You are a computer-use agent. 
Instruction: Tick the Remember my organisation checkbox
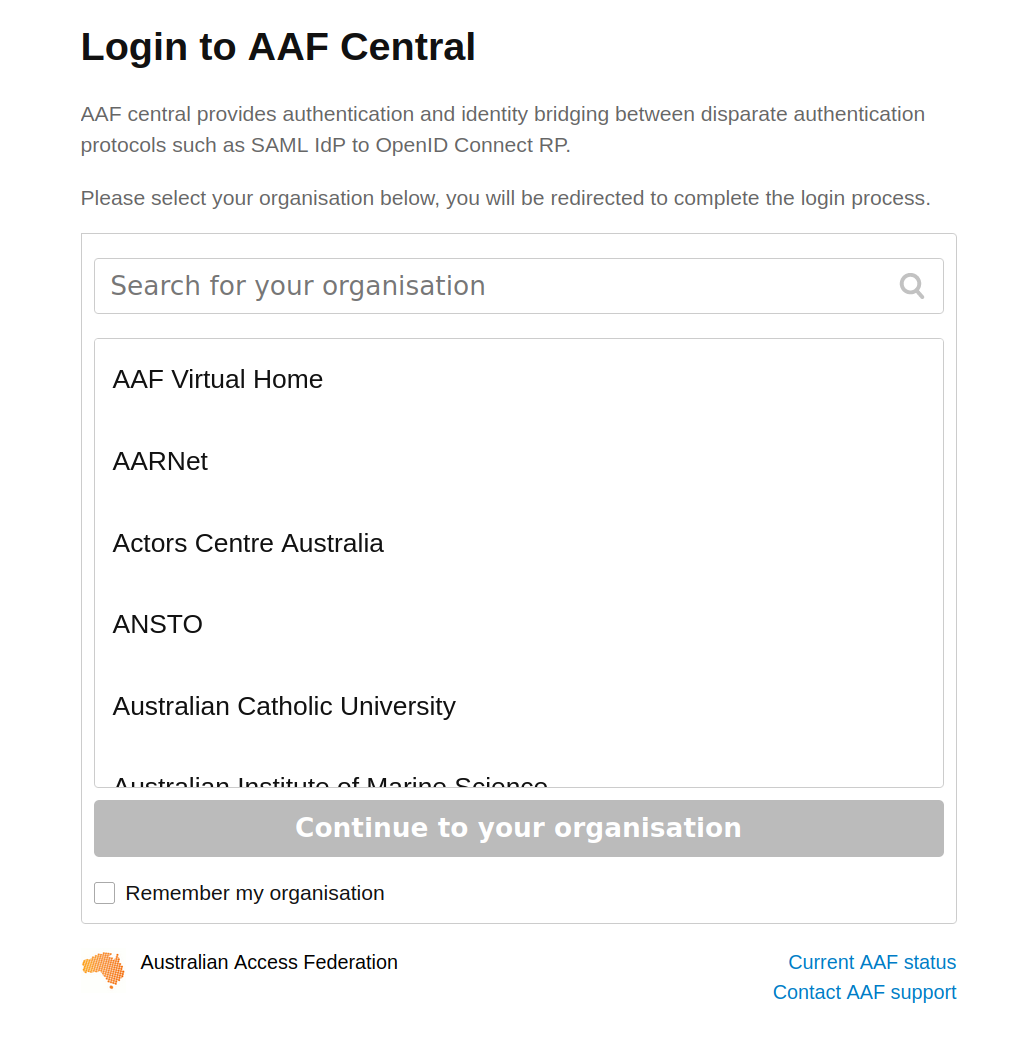point(105,893)
